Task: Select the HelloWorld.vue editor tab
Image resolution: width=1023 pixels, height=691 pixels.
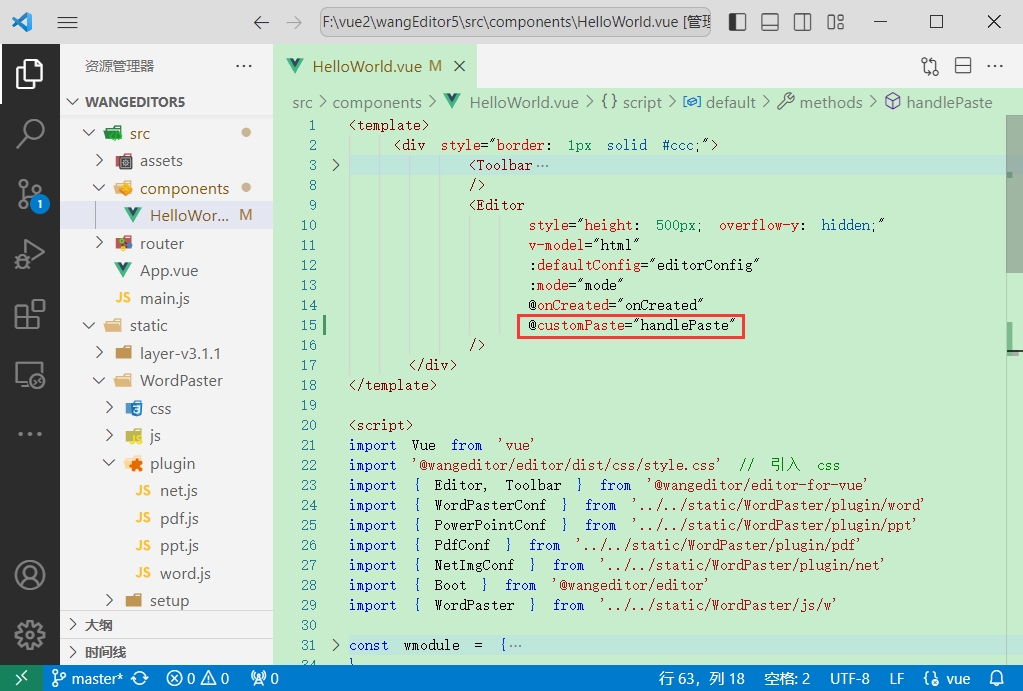Action: [x=366, y=66]
